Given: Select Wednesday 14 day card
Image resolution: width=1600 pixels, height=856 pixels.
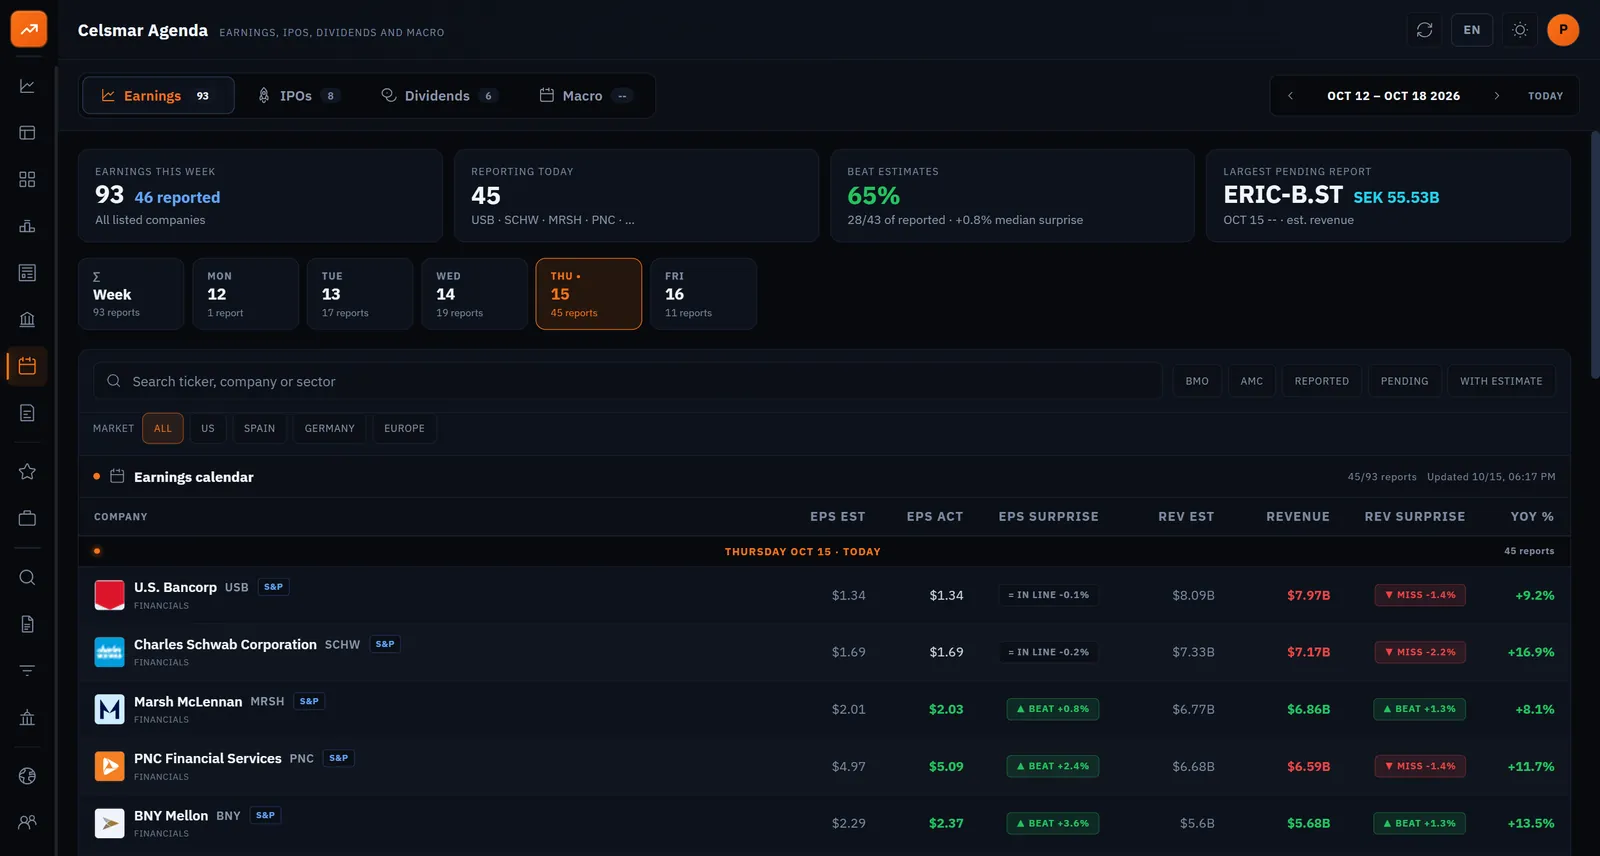Looking at the screenshot, I should point(475,294).
